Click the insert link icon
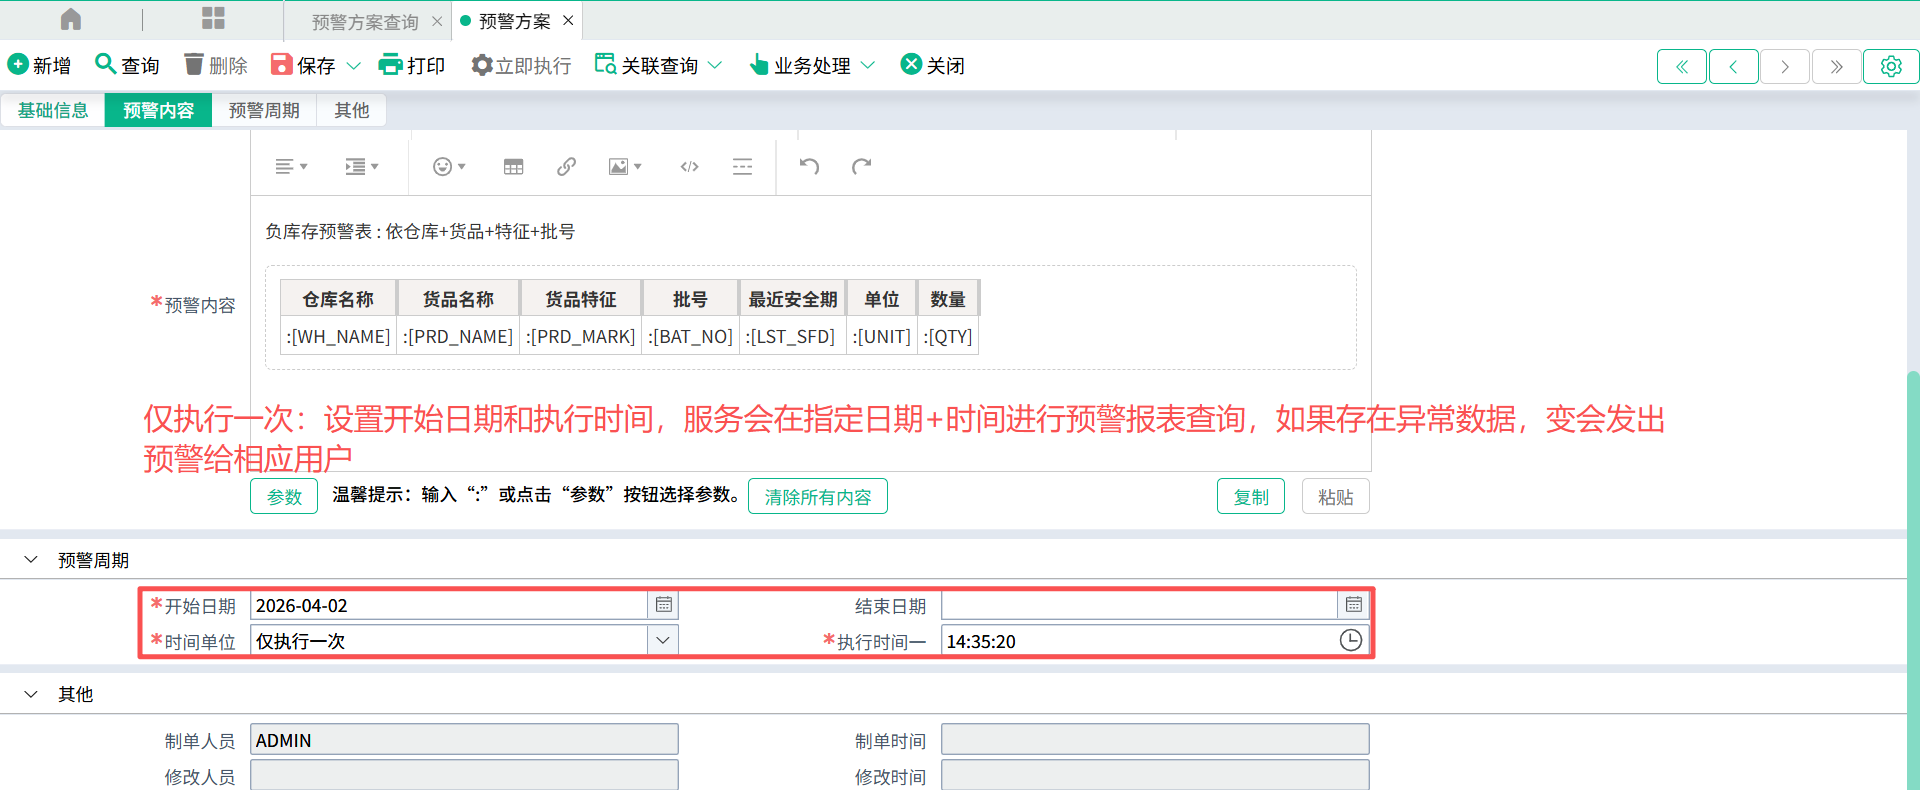Image resolution: width=1920 pixels, height=790 pixels. (x=566, y=167)
